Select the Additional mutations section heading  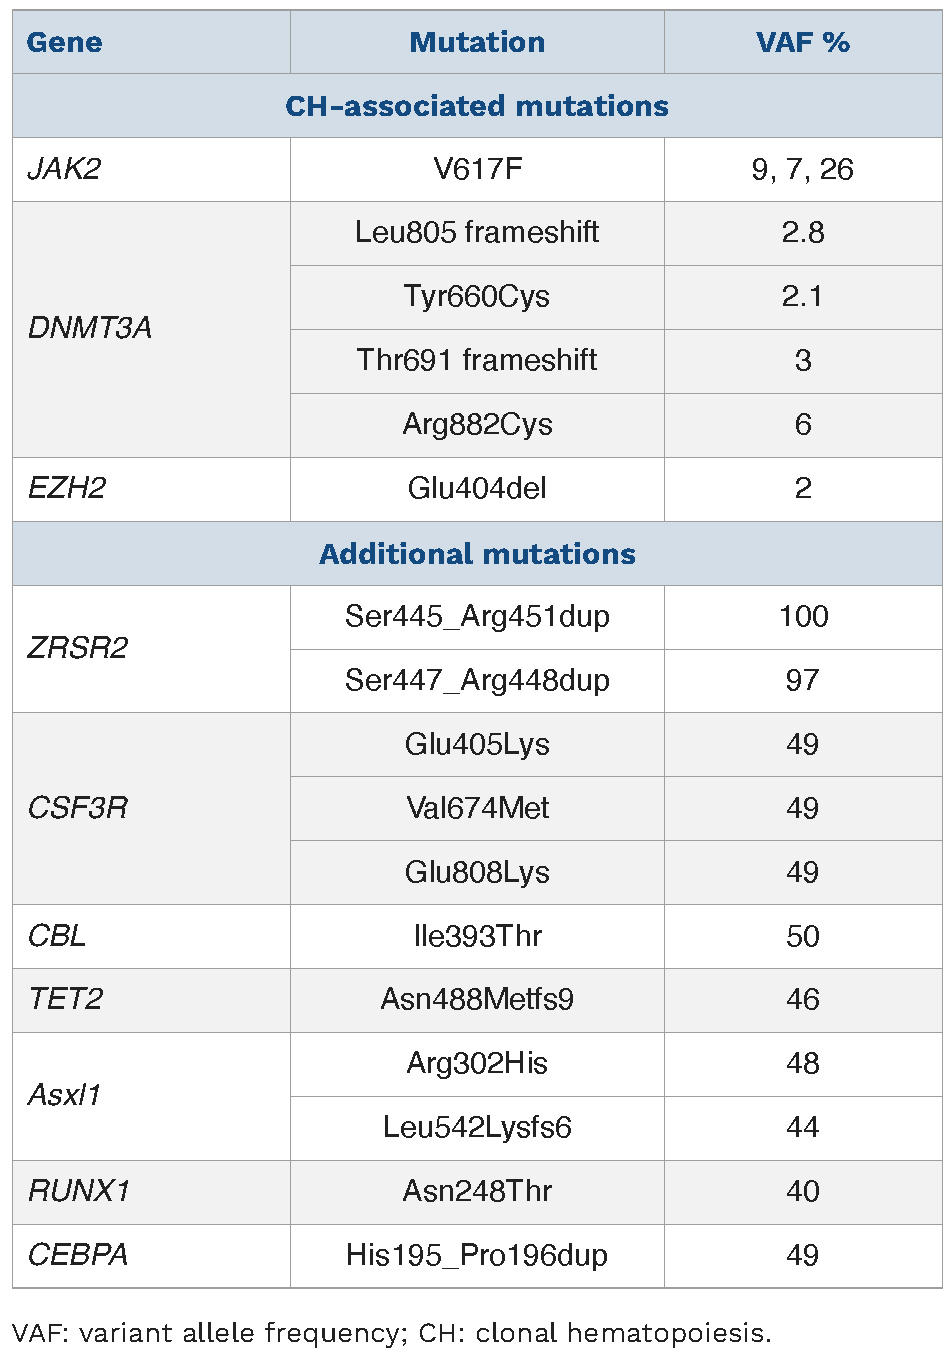pyautogui.click(x=477, y=554)
